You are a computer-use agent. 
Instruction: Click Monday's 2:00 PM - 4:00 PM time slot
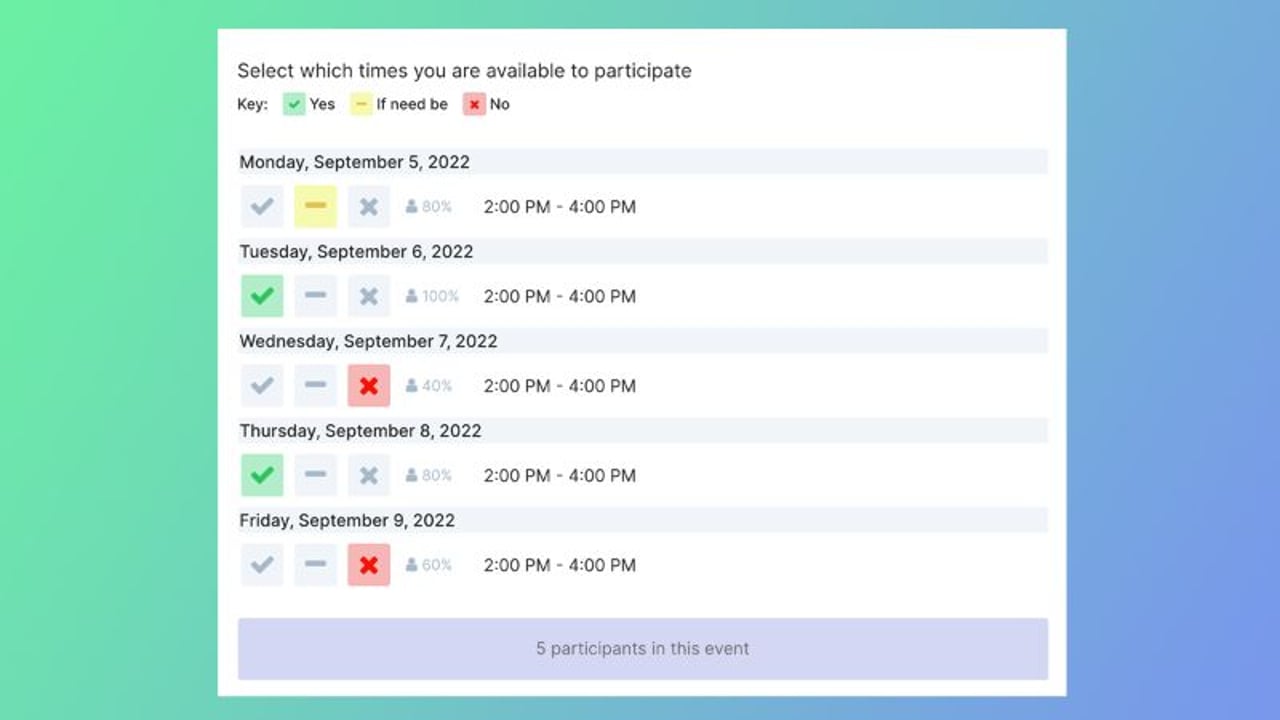click(559, 207)
